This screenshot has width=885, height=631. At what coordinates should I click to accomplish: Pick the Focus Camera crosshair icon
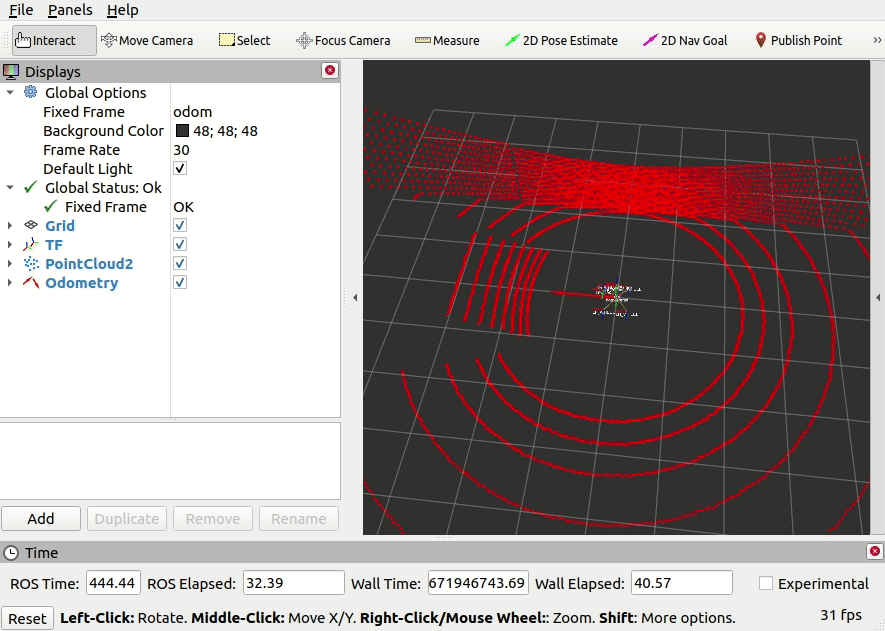[x=304, y=40]
